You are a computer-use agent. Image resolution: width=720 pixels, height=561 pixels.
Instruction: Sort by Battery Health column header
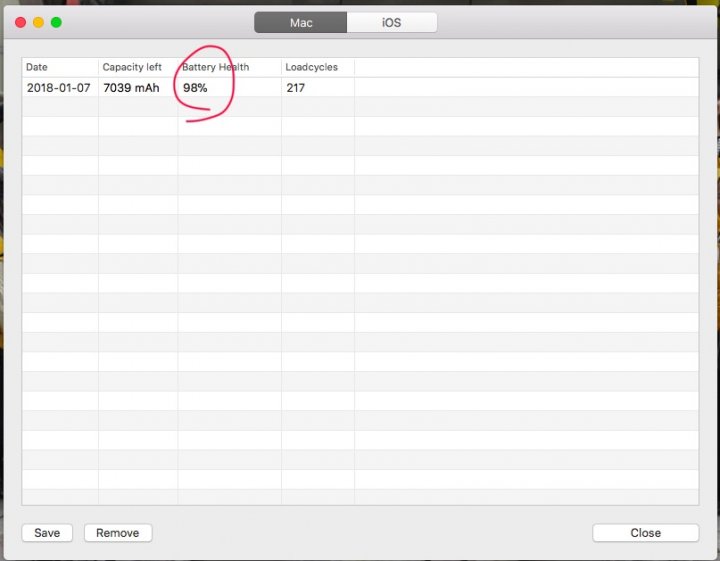[x=230, y=67]
